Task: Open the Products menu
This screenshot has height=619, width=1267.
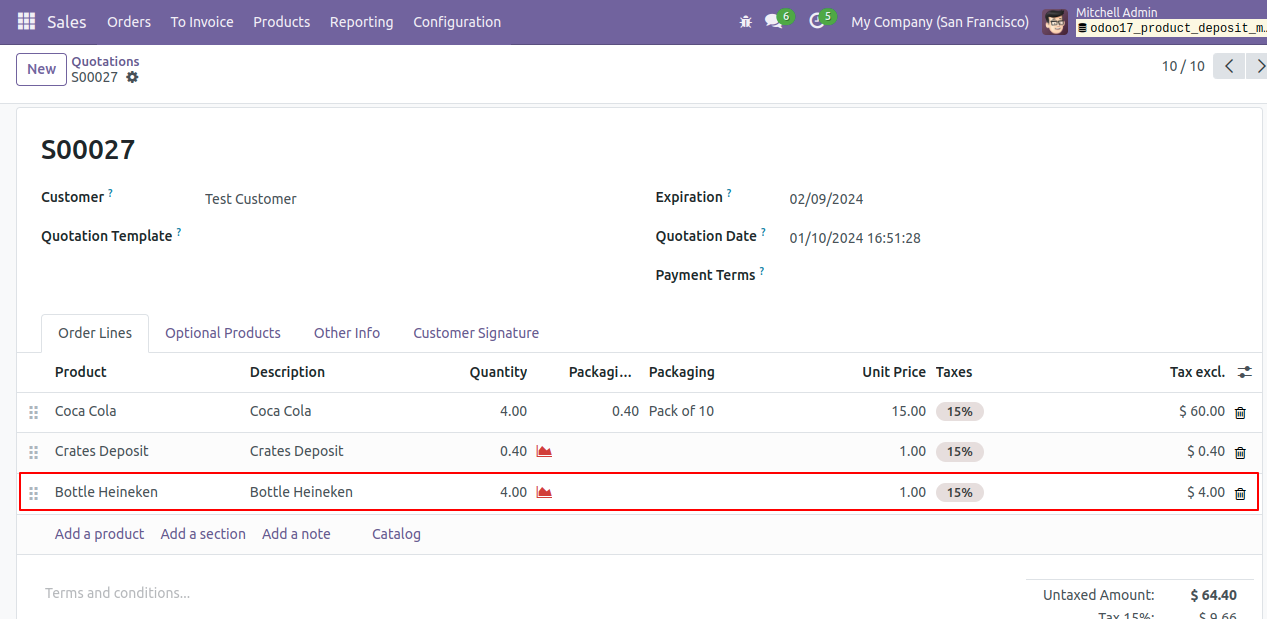Action: pyautogui.click(x=281, y=21)
